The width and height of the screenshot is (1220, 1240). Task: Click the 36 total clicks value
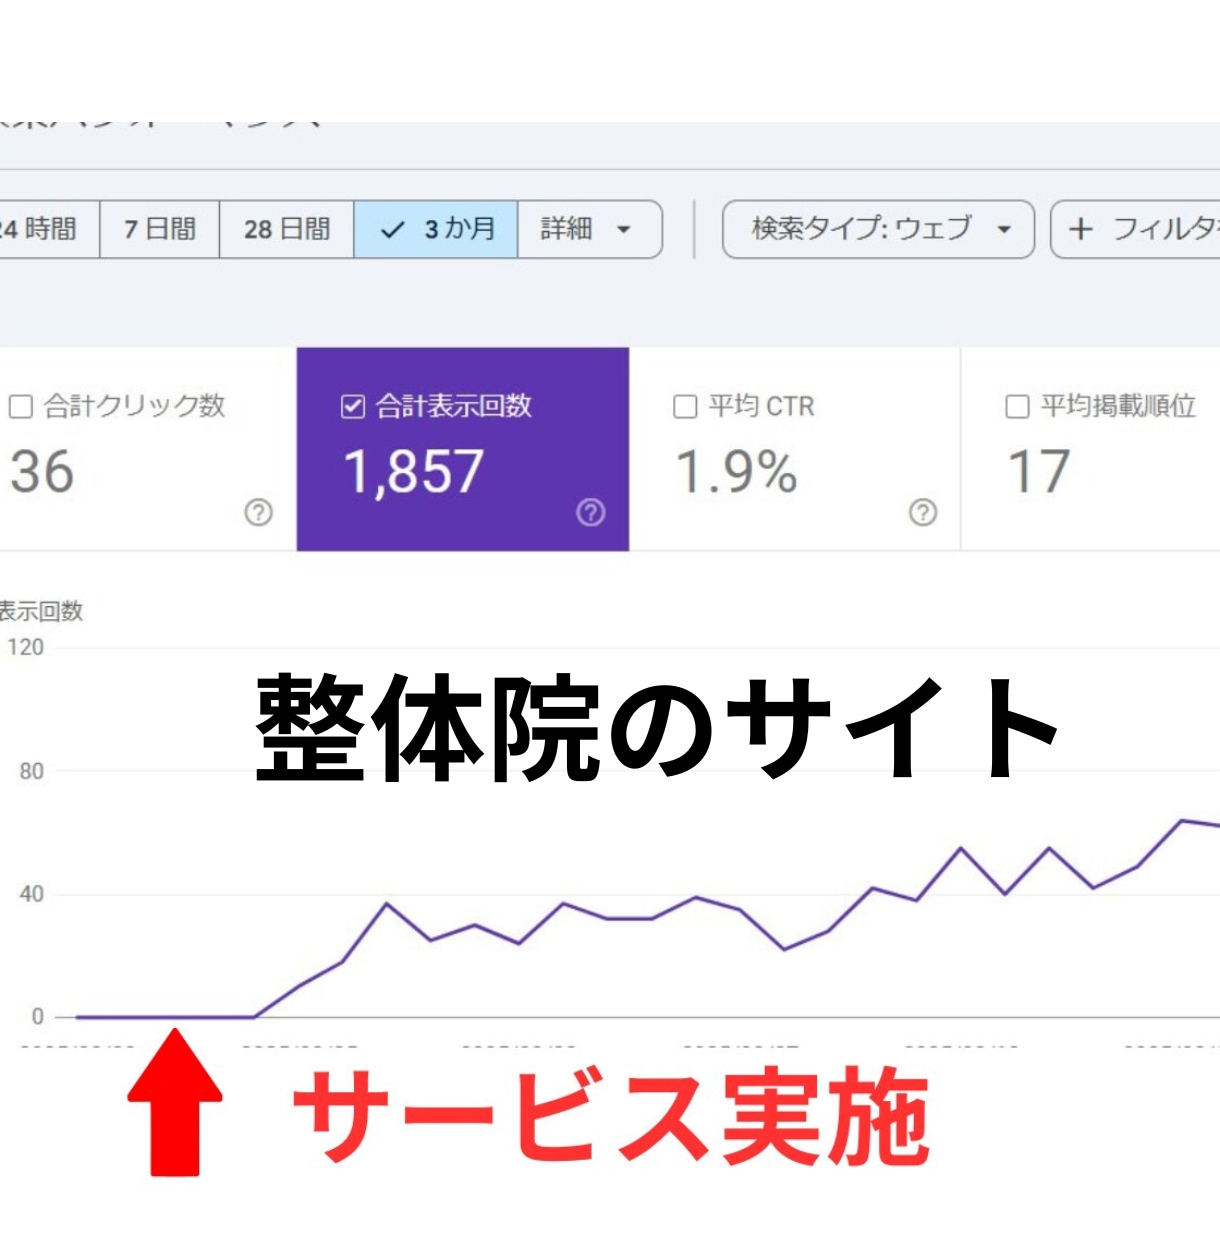coord(42,471)
